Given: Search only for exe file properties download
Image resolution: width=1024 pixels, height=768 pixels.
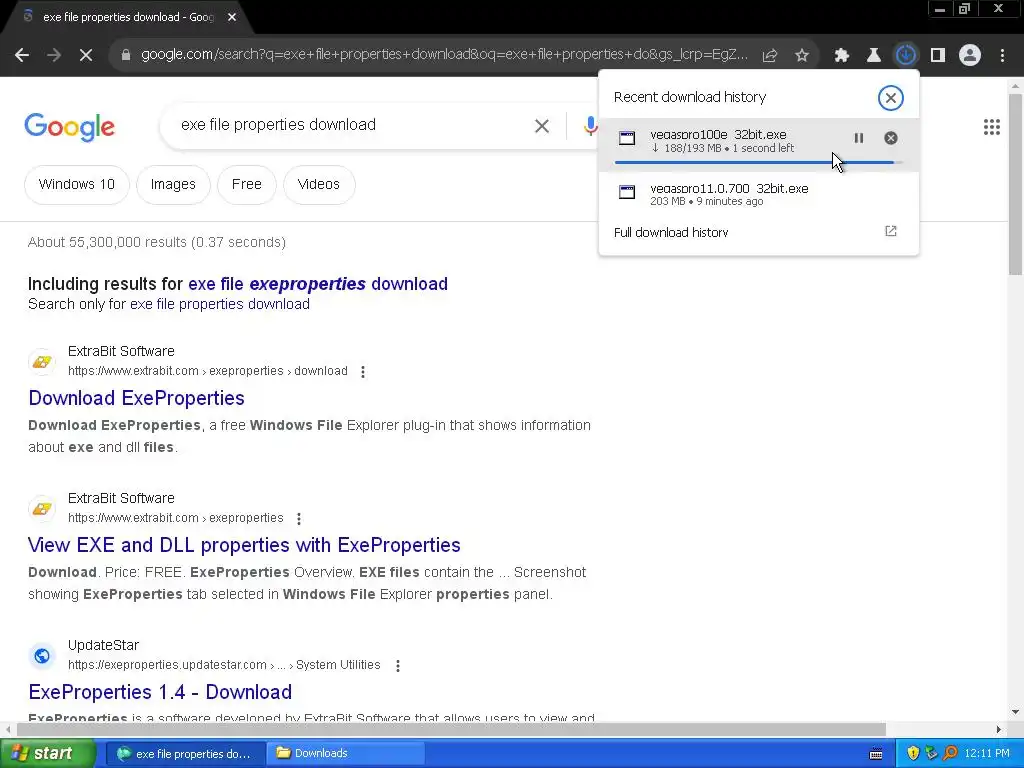Looking at the screenshot, I should [219, 304].
